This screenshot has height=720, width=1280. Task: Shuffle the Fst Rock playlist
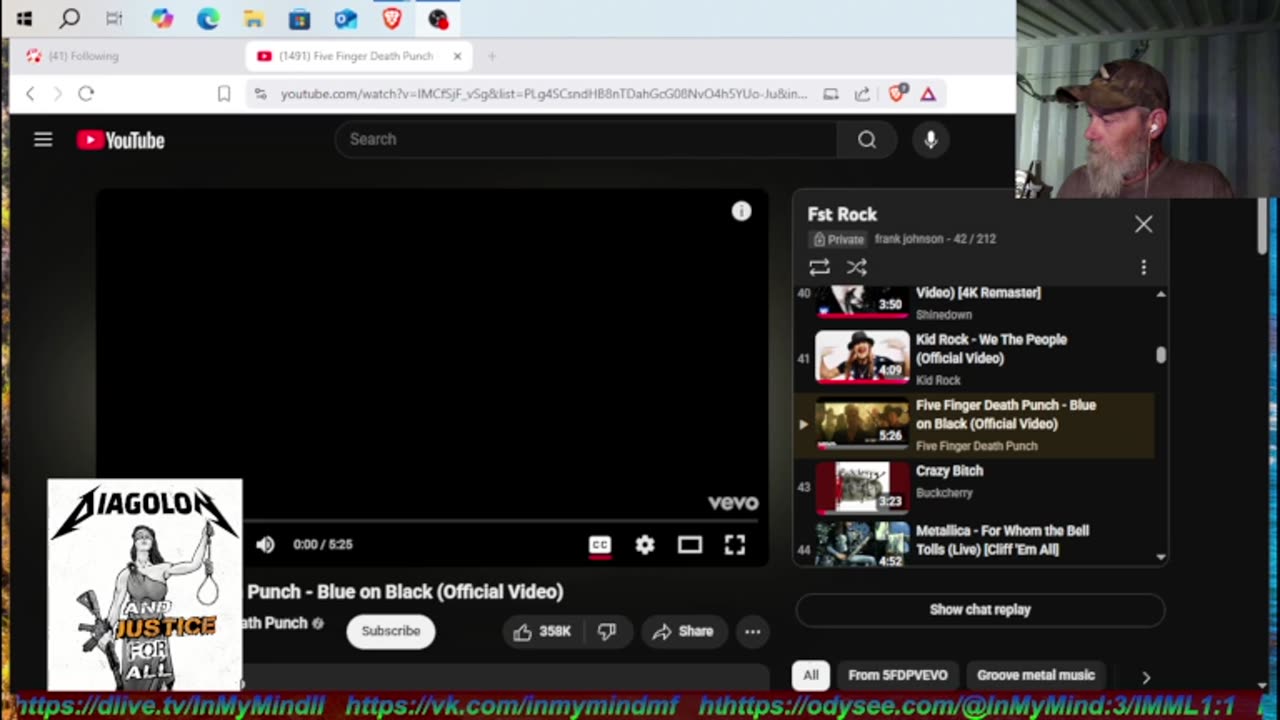[x=857, y=267]
